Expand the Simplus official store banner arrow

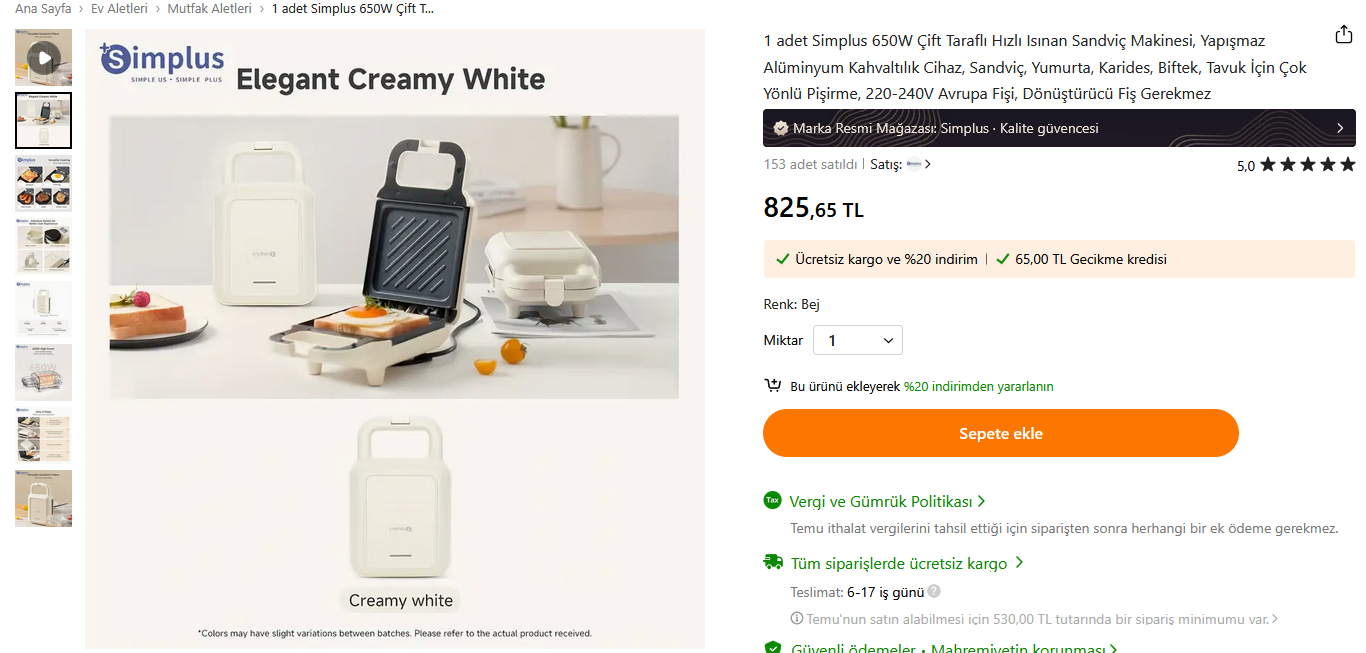point(1340,128)
